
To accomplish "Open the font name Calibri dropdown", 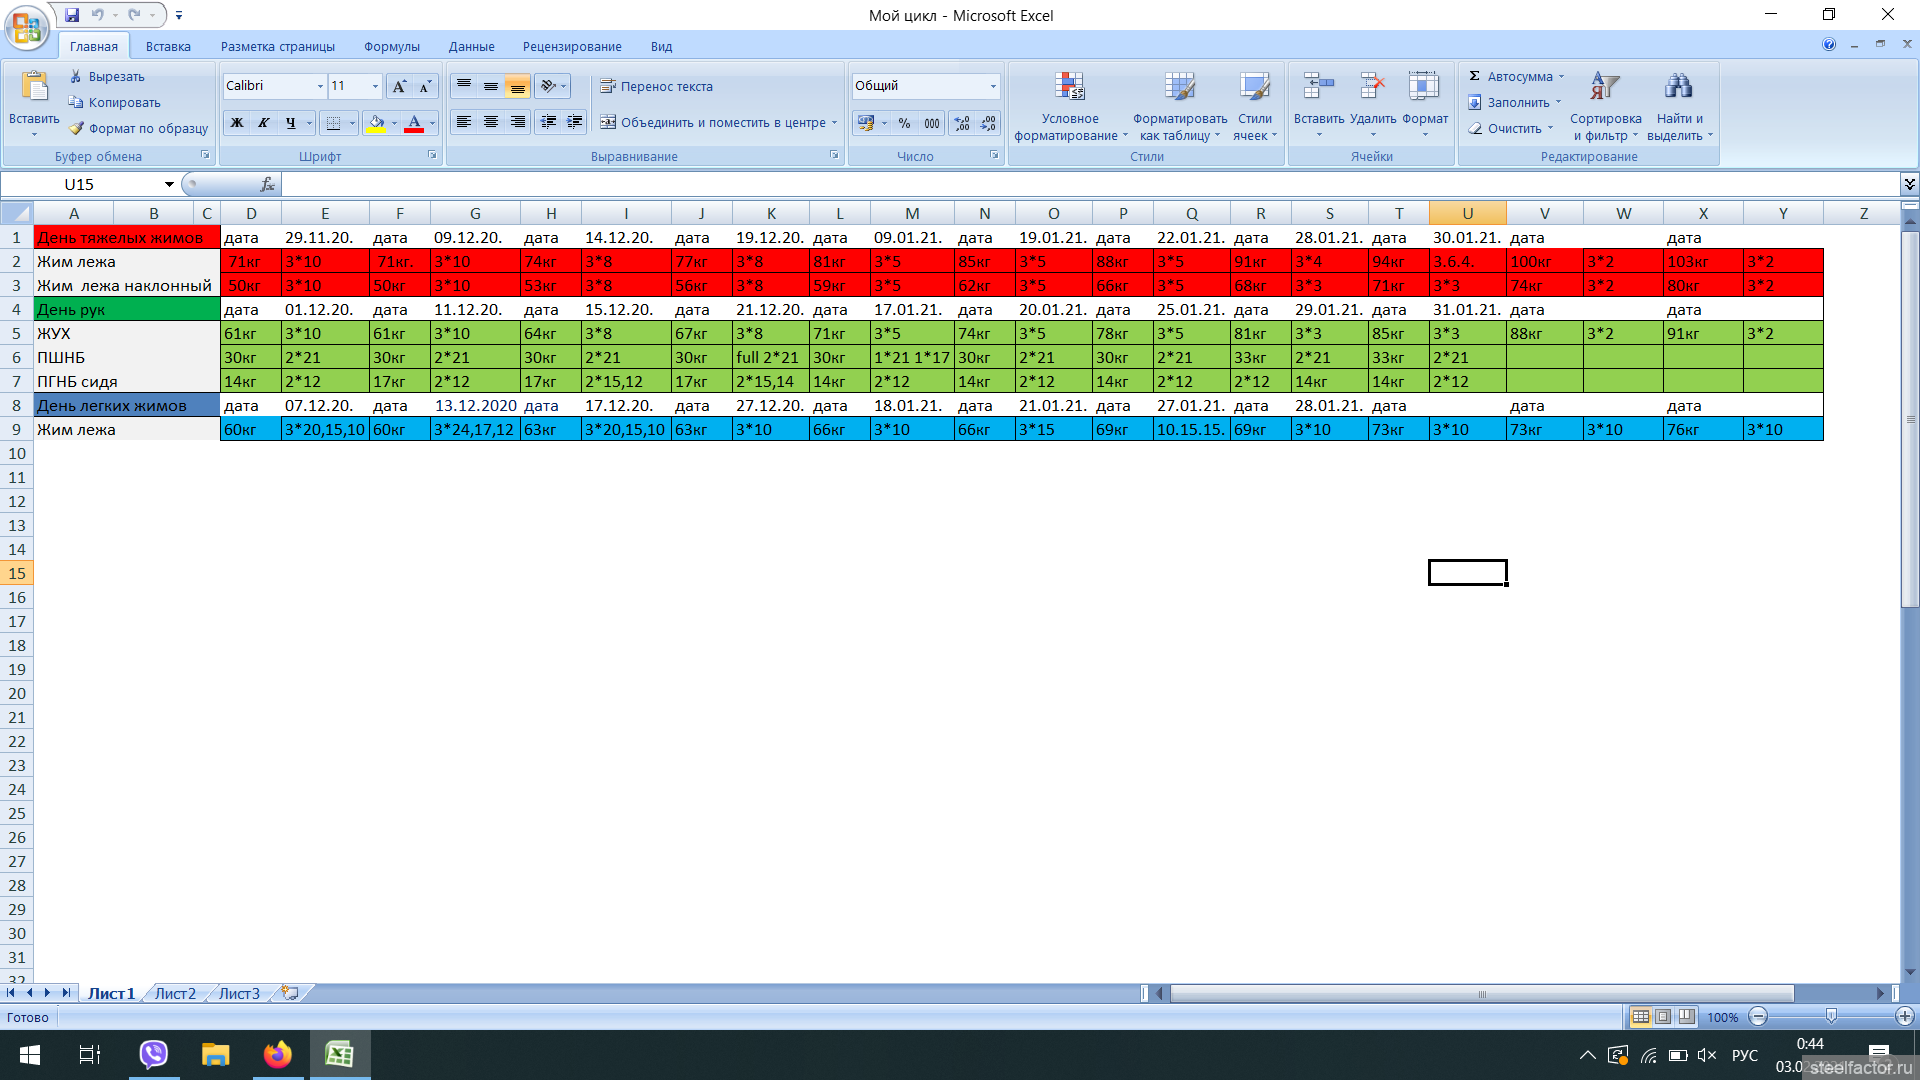I will tap(320, 86).
